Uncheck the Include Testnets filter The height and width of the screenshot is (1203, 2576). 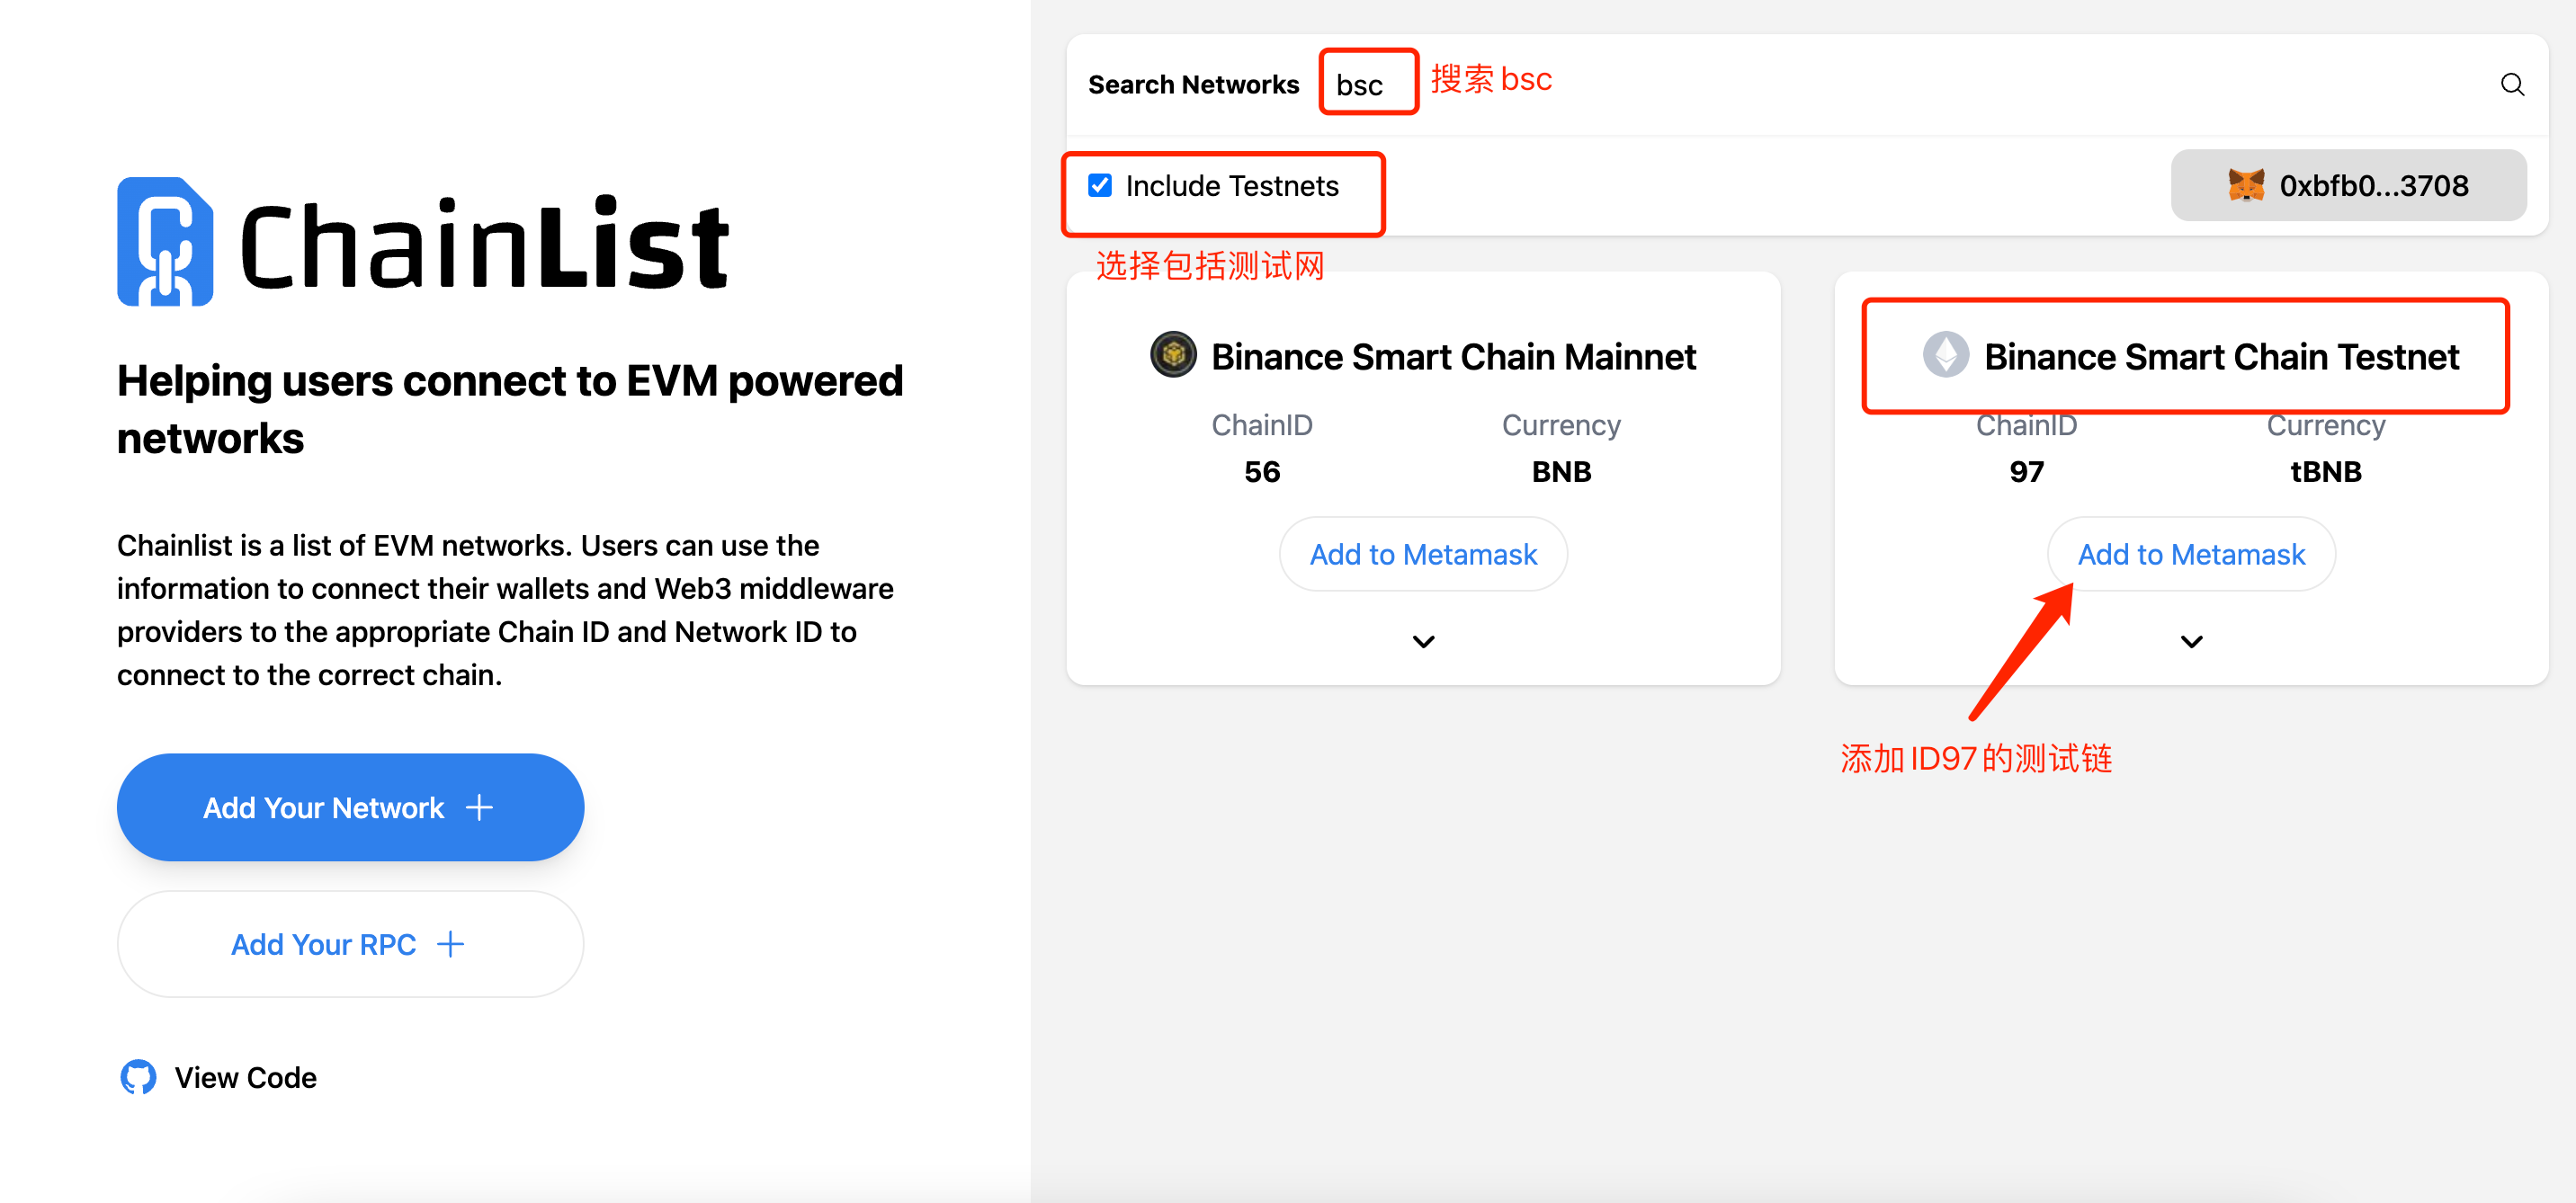1101,183
